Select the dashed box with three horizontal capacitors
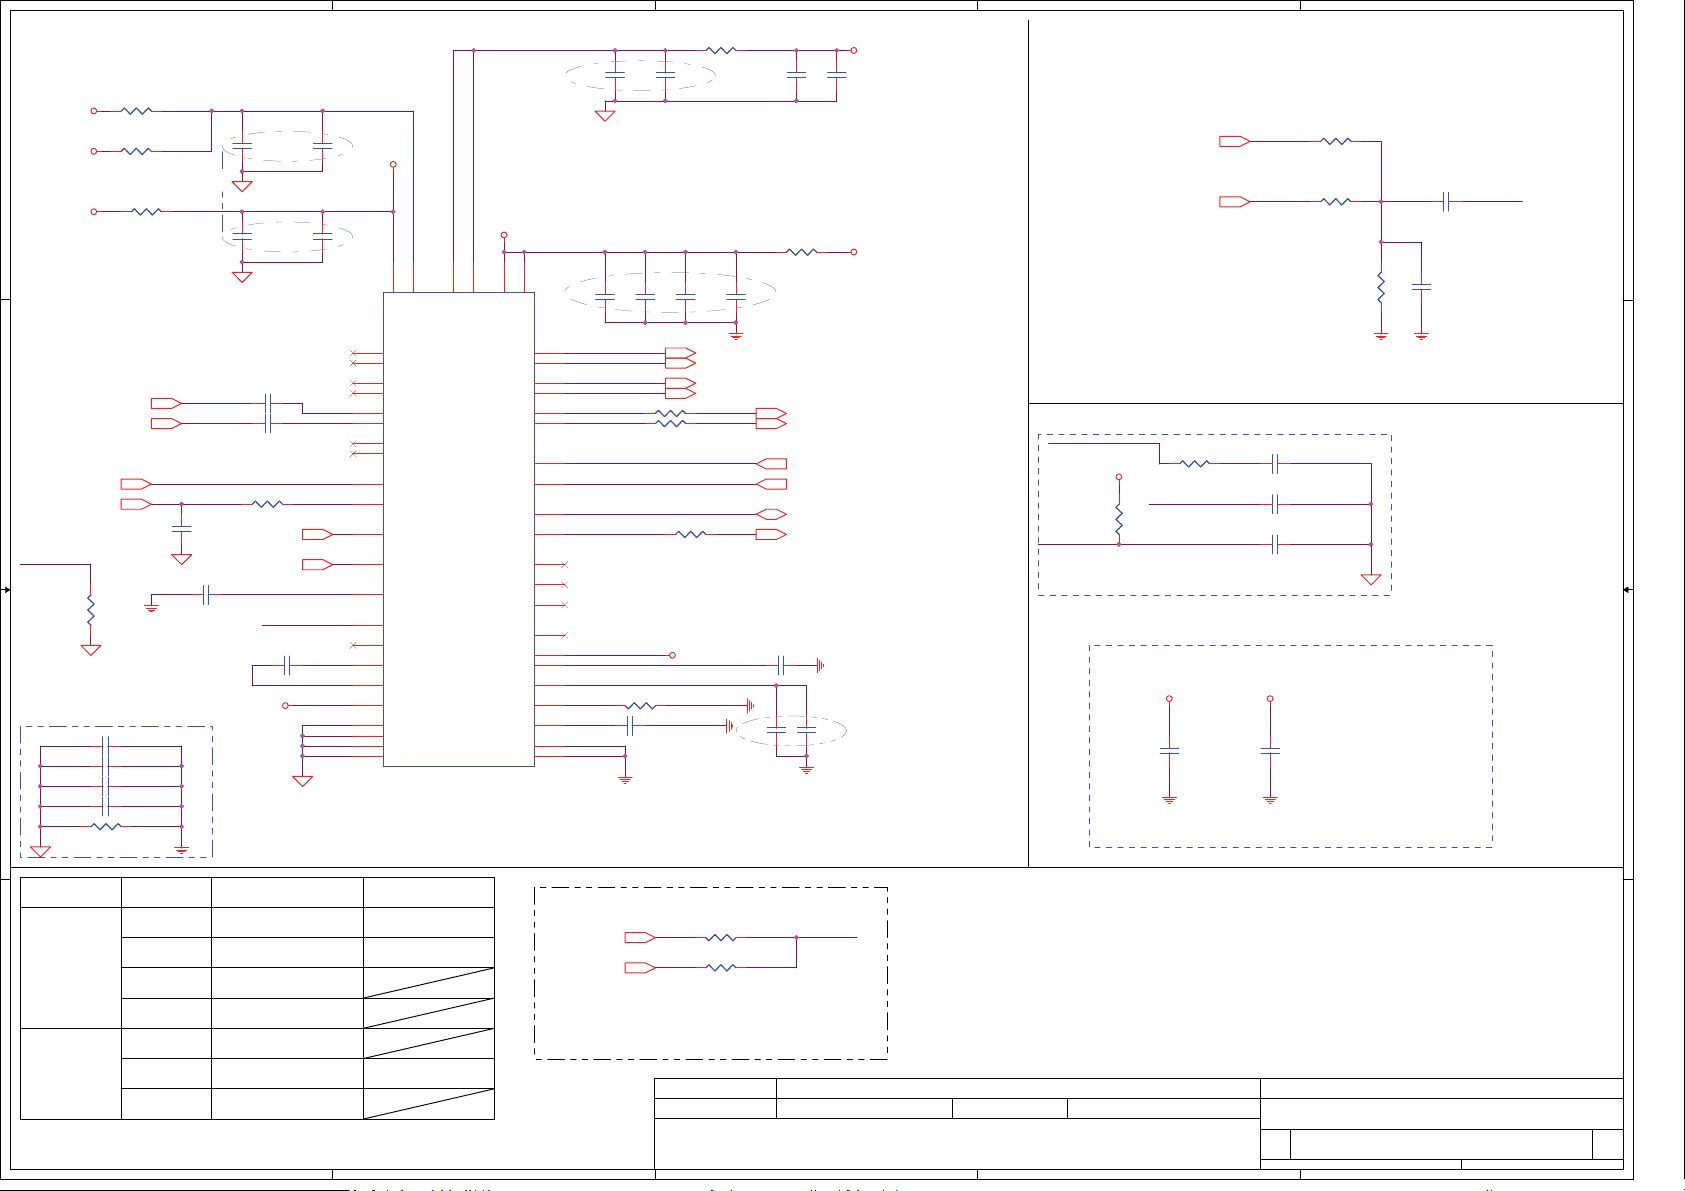The height and width of the screenshot is (1191, 1685). 1214,515
